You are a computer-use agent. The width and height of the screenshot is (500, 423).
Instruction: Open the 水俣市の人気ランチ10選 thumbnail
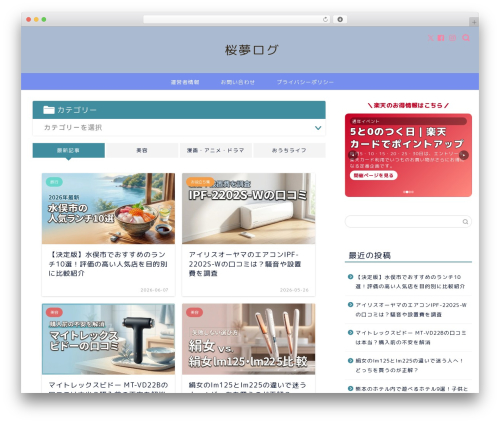pyautogui.click(x=108, y=208)
